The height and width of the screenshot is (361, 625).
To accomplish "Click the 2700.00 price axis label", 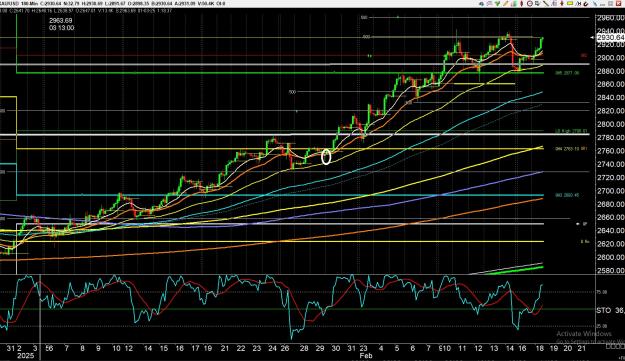I will (610, 190).
